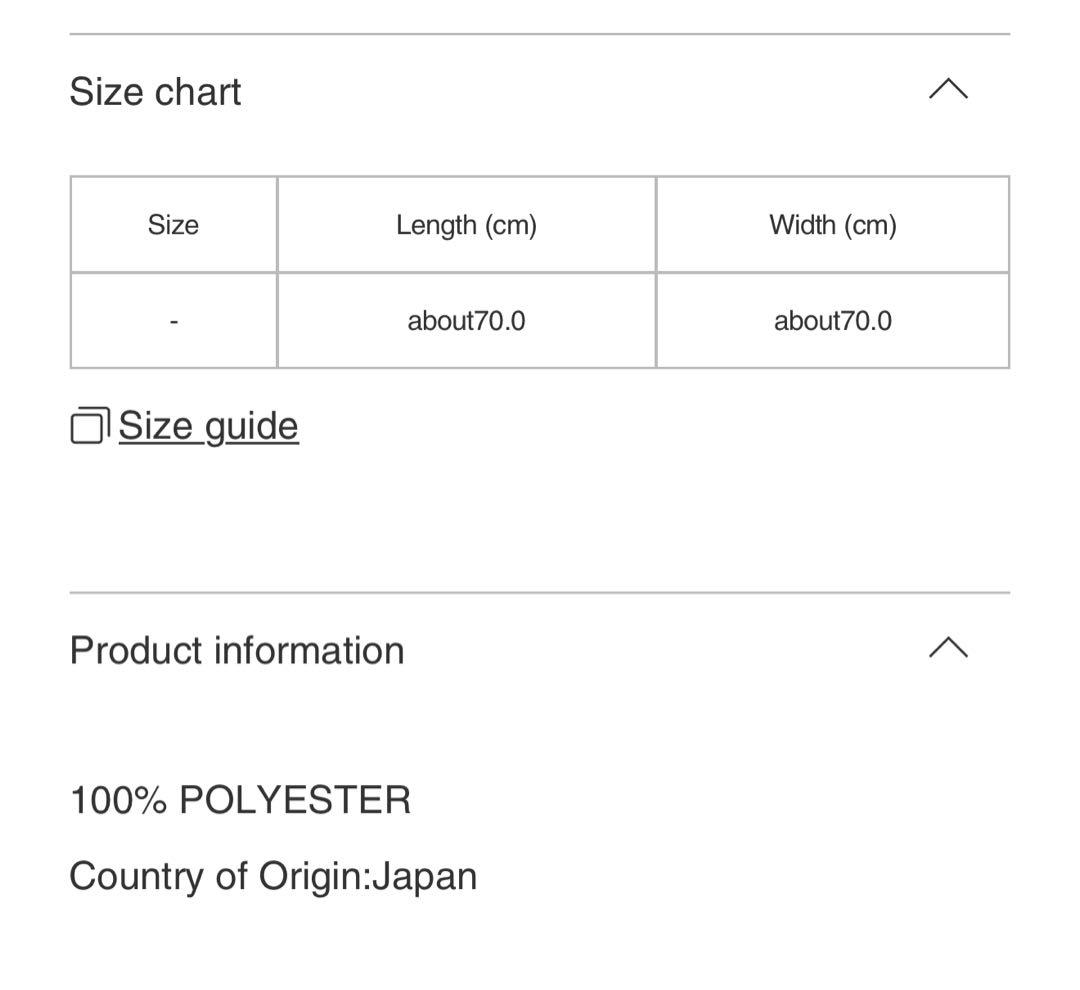Click the word POLYESTER in product information
Viewport: 1080px width, 990px height.
point(295,800)
